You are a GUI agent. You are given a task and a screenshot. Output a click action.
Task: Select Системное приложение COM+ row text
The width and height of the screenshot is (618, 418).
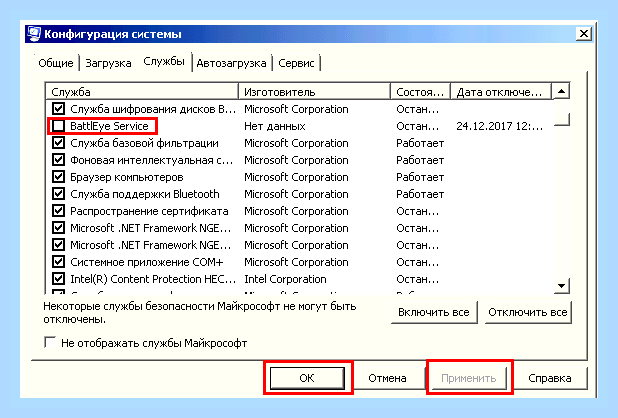(147, 262)
